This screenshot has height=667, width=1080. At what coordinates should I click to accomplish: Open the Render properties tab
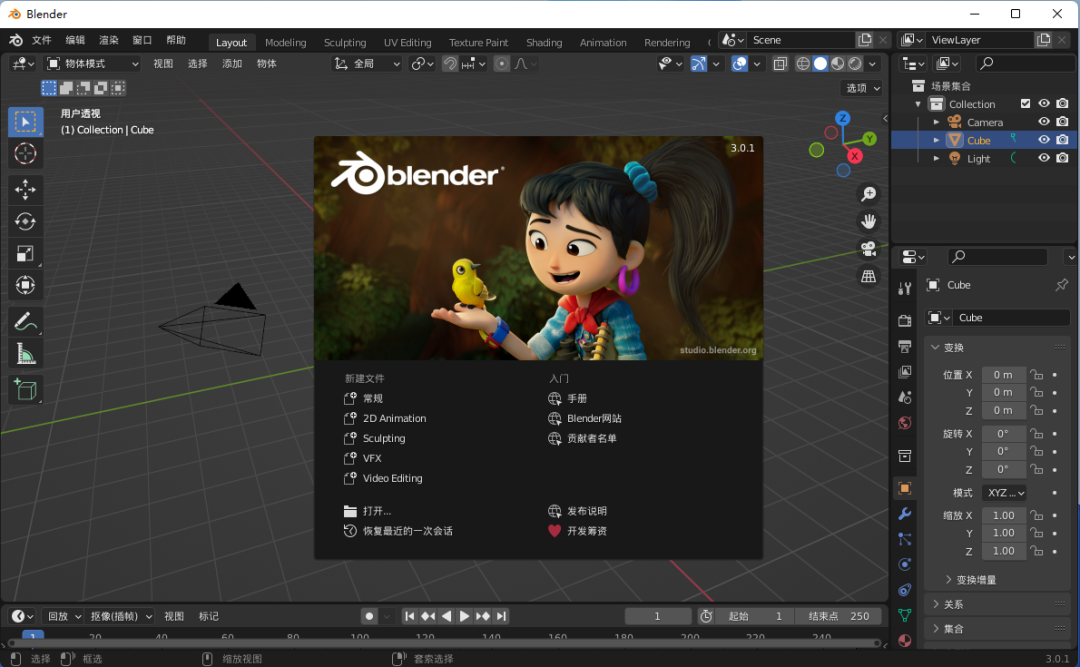(x=905, y=320)
